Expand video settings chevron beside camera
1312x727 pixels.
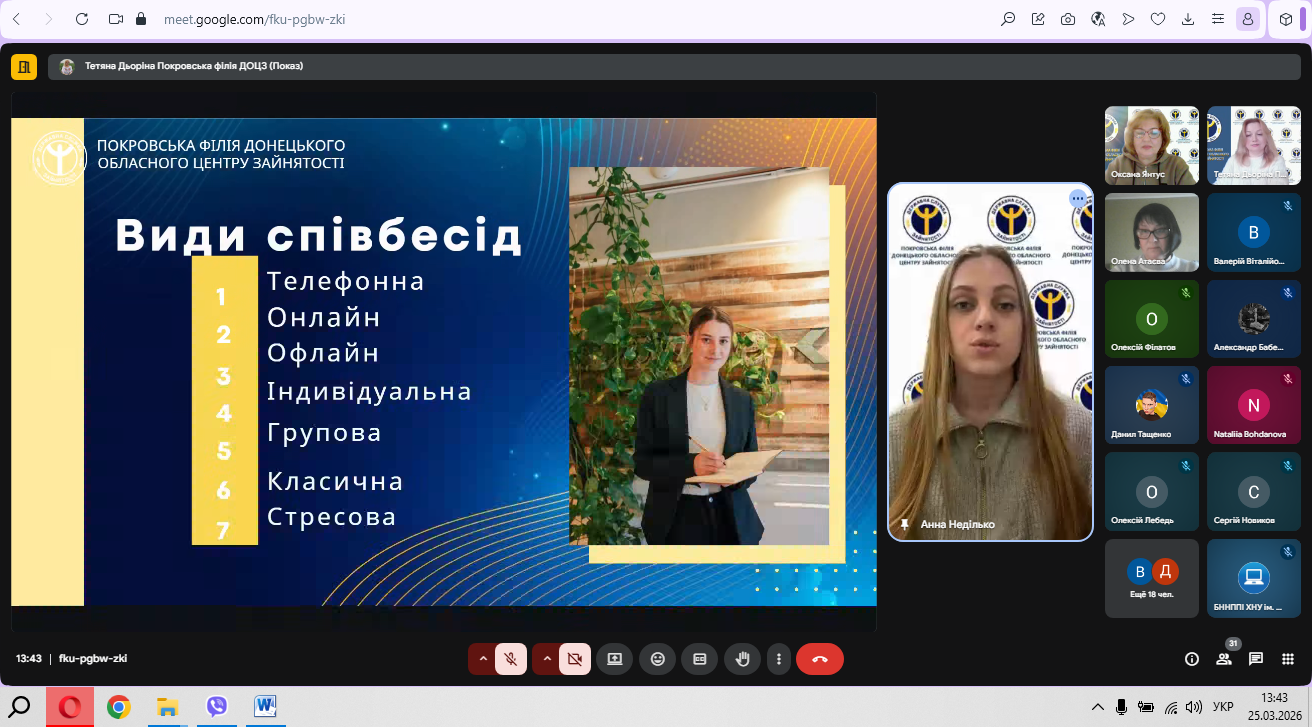tap(546, 659)
